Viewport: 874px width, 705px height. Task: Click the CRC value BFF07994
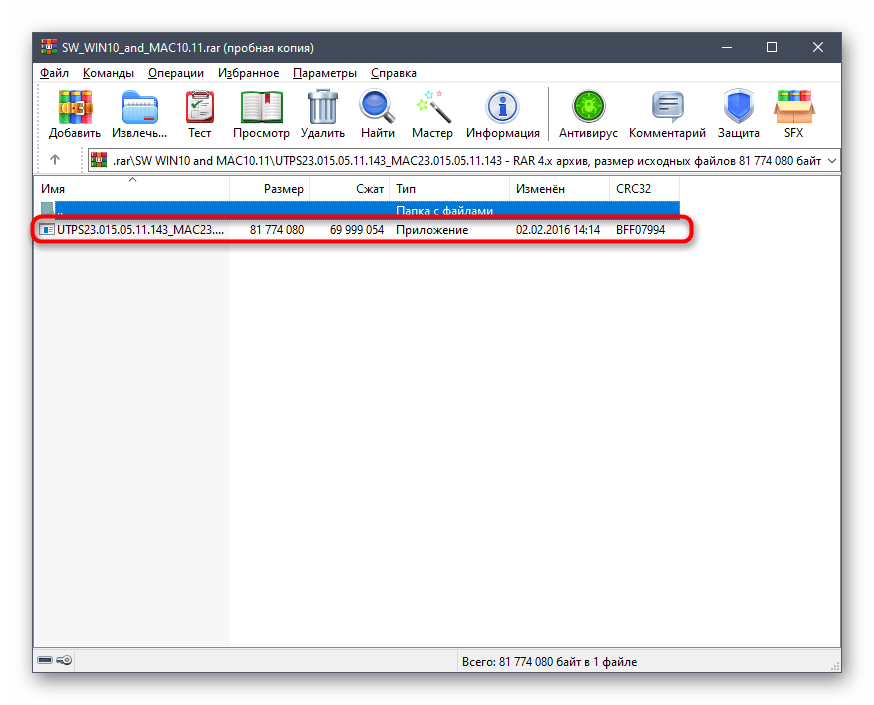(x=640, y=230)
